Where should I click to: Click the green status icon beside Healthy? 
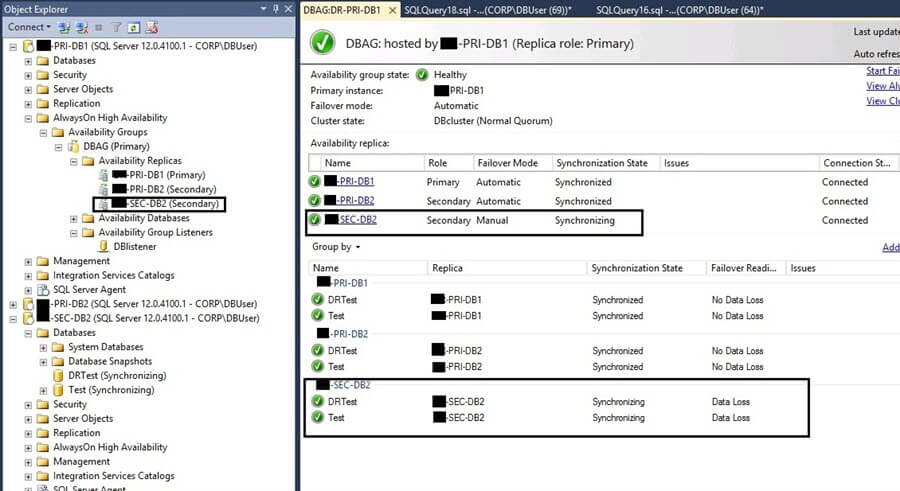tap(422, 75)
